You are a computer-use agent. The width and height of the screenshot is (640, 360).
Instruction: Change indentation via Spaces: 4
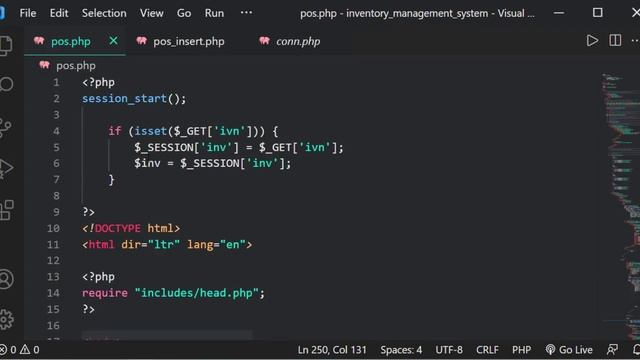pyautogui.click(x=401, y=350)
